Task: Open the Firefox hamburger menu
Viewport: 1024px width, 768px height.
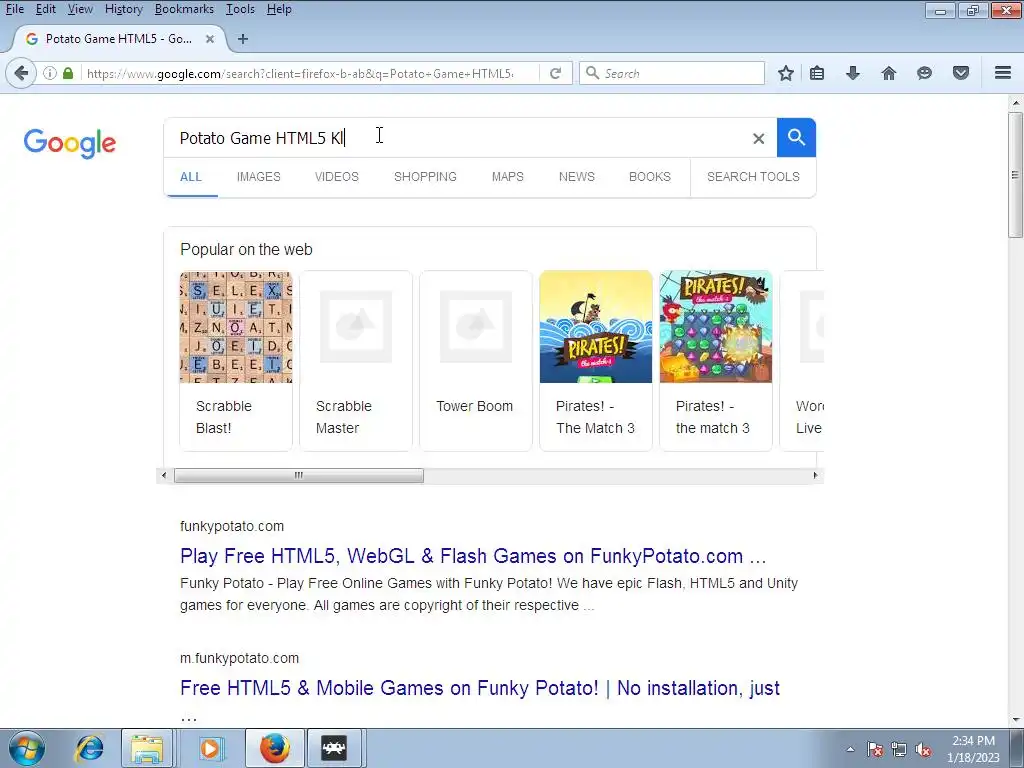Action: coord(1003,73)
